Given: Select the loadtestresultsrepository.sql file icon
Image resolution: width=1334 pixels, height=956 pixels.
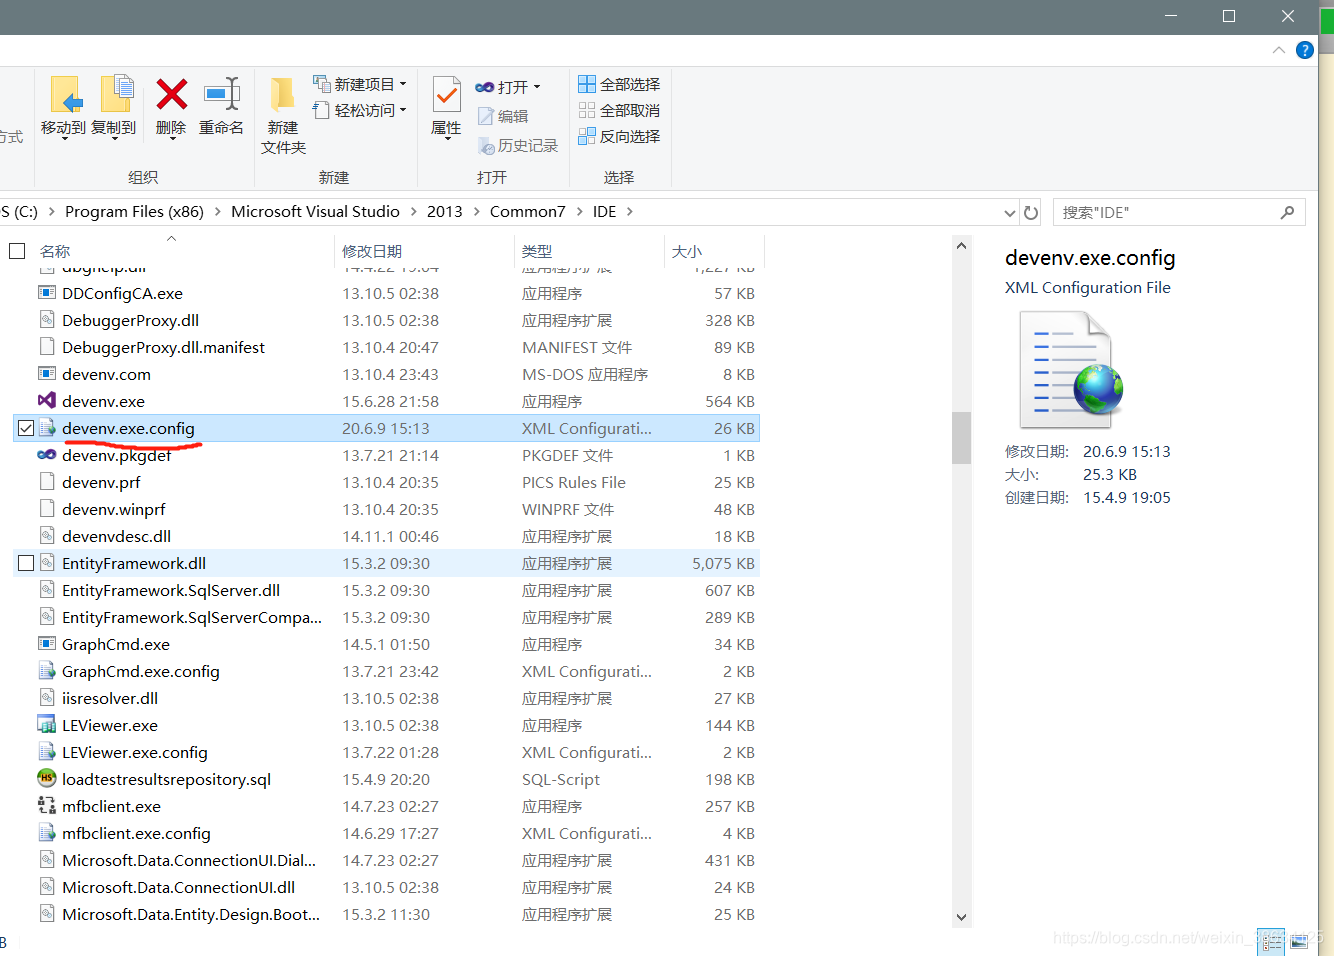Looking at the screenshot, I should pyautogui.click(x=47, y=779).
